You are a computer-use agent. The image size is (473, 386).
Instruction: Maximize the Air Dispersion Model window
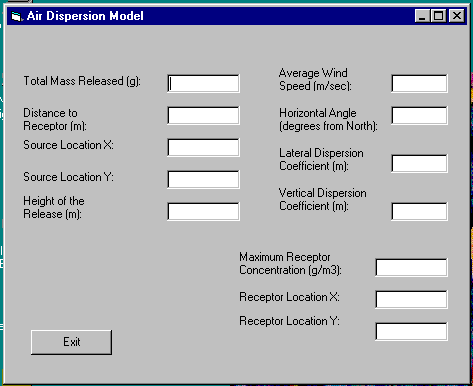click(x=439, y=16)
